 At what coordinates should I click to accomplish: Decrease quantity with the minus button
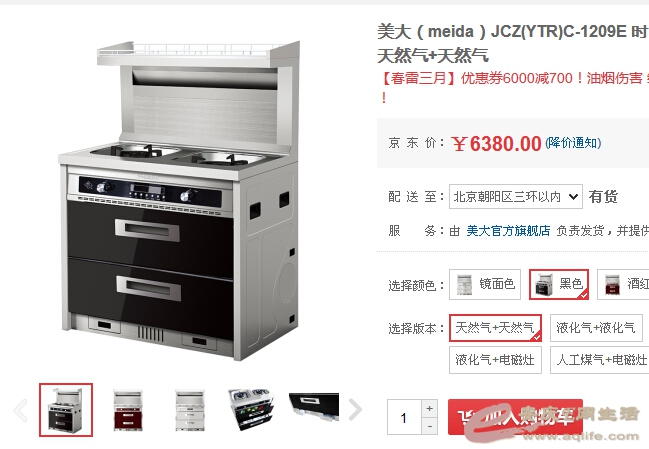[430, 426]
